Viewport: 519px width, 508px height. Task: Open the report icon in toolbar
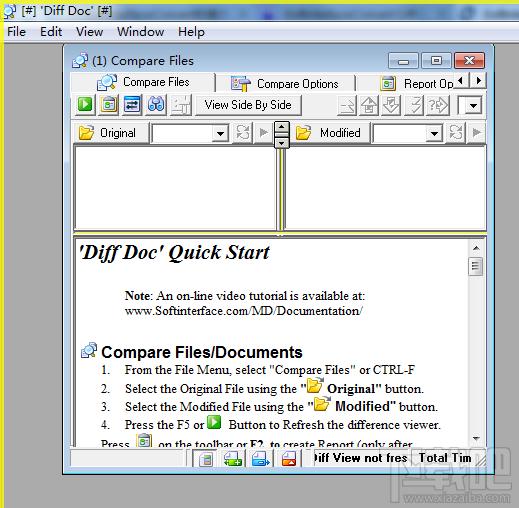109,105
